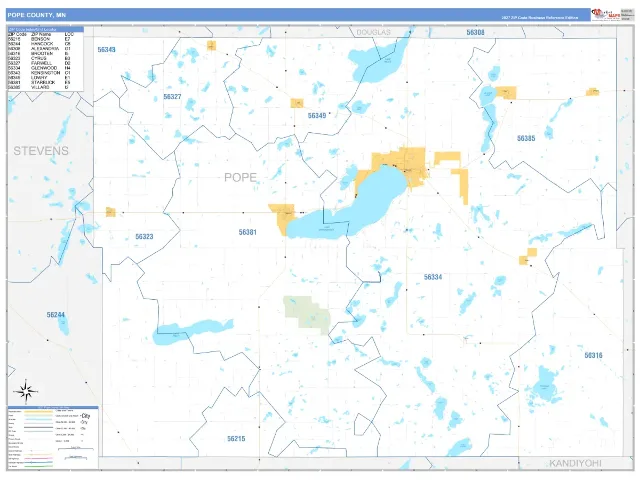Select ZIP code label 56323
This screenshot has height=480, width=640.
coord(144,237)
